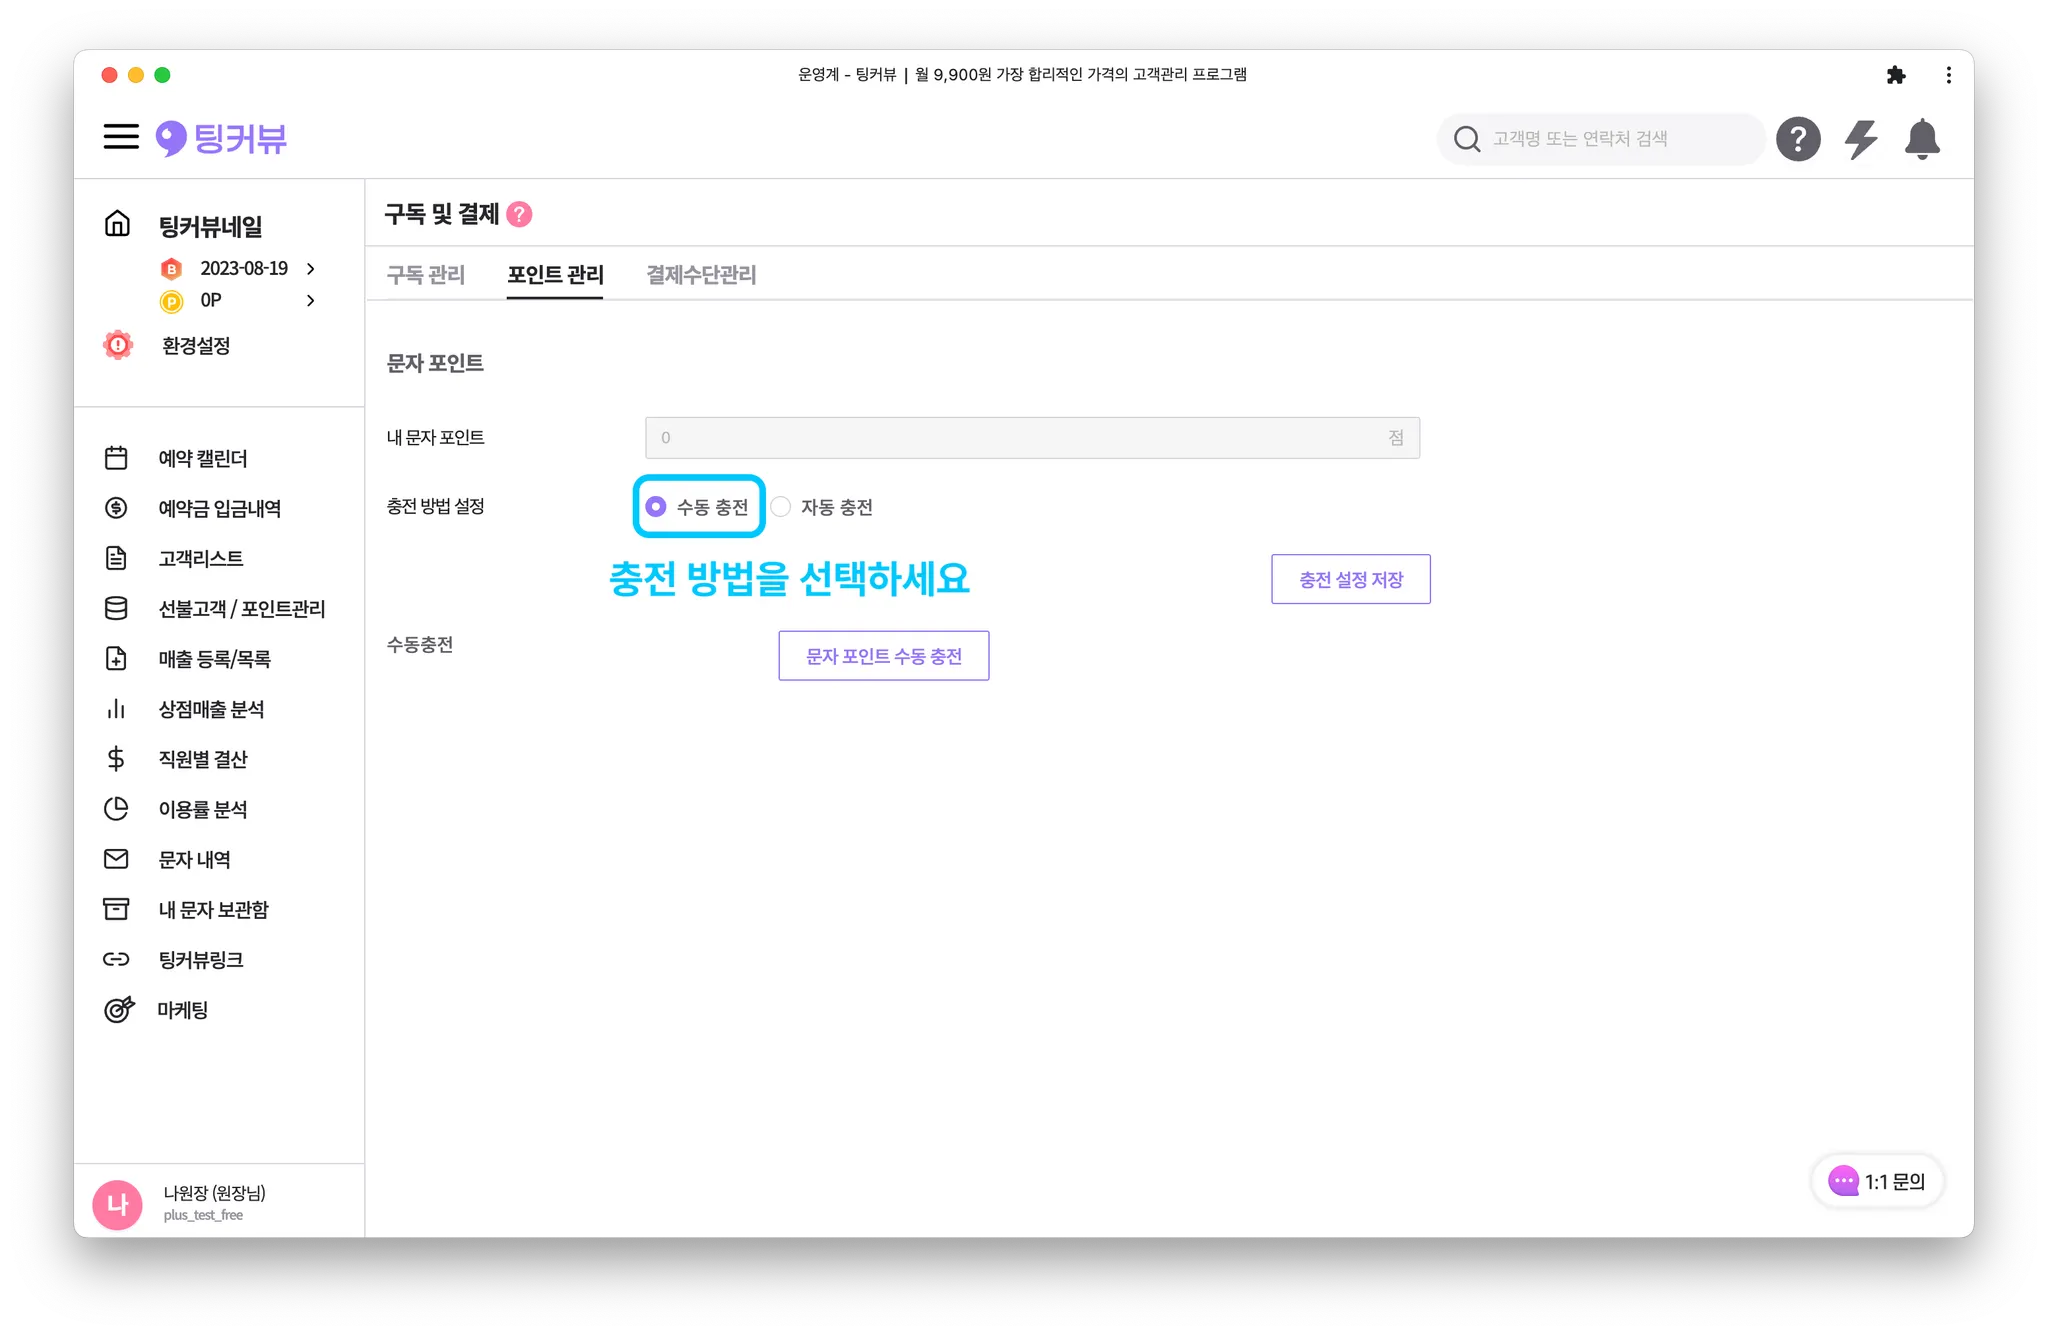Click the lightning bolt icon in header
The width and height of the screenshot is (2048, 1335).
[x=1861, y=139]
